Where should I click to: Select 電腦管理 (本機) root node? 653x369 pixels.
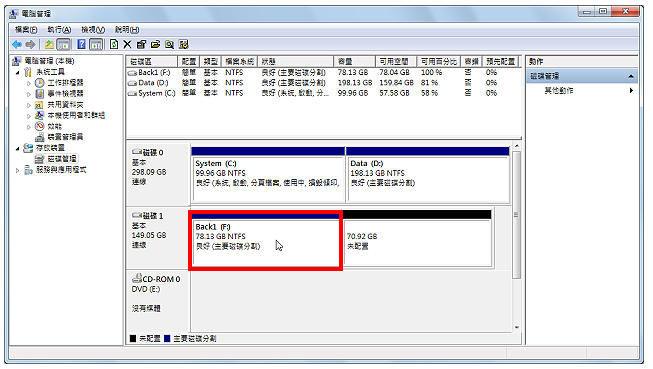tap(49, 61)
